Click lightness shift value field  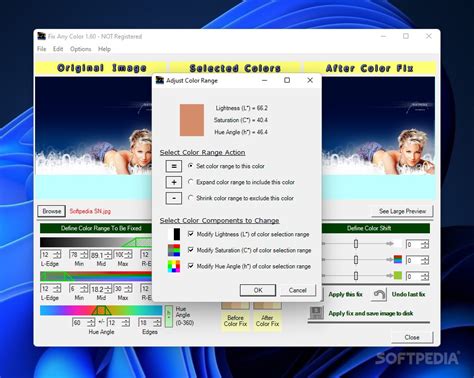(x=417, y=244)
